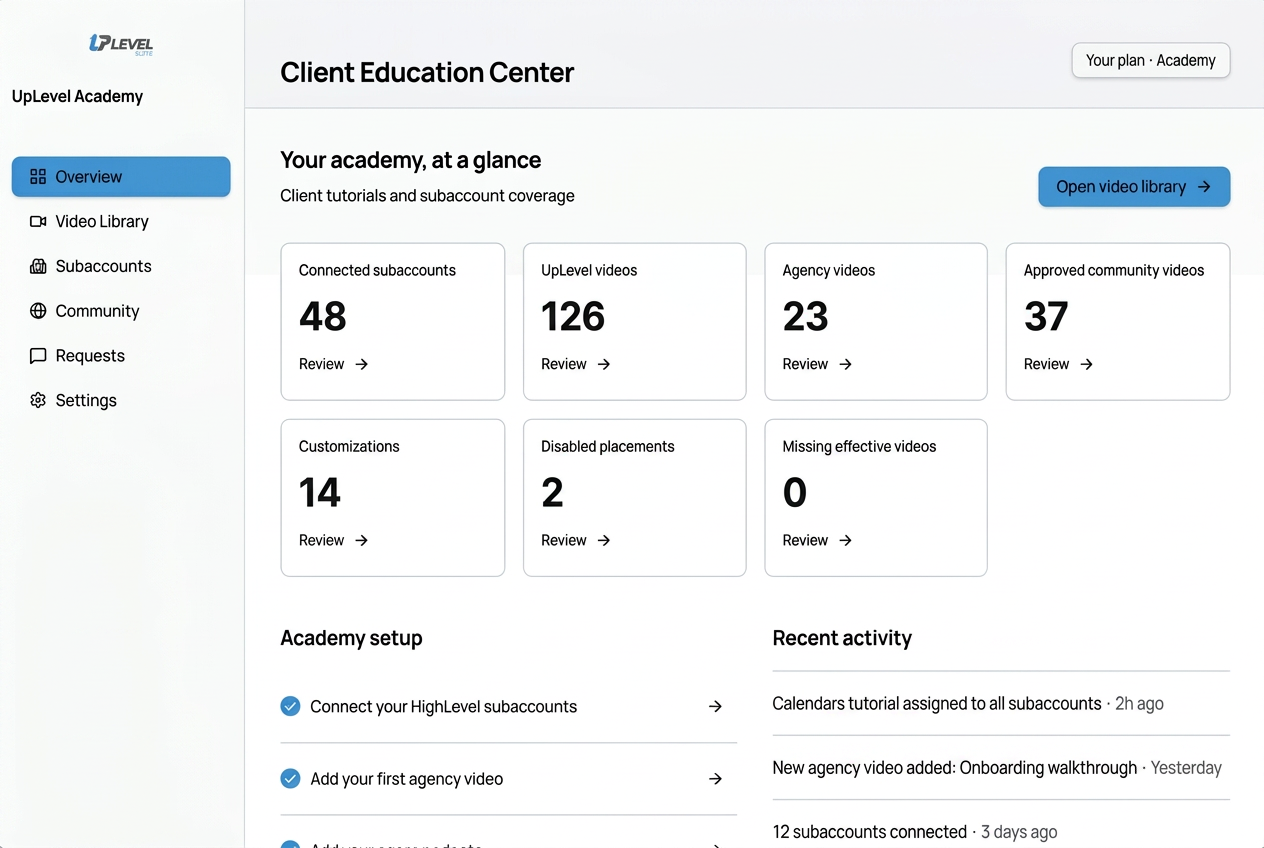Viewport: 1264px width, 848px height.
Task: Select the Overview grid icon
Action: coord(38,177)
